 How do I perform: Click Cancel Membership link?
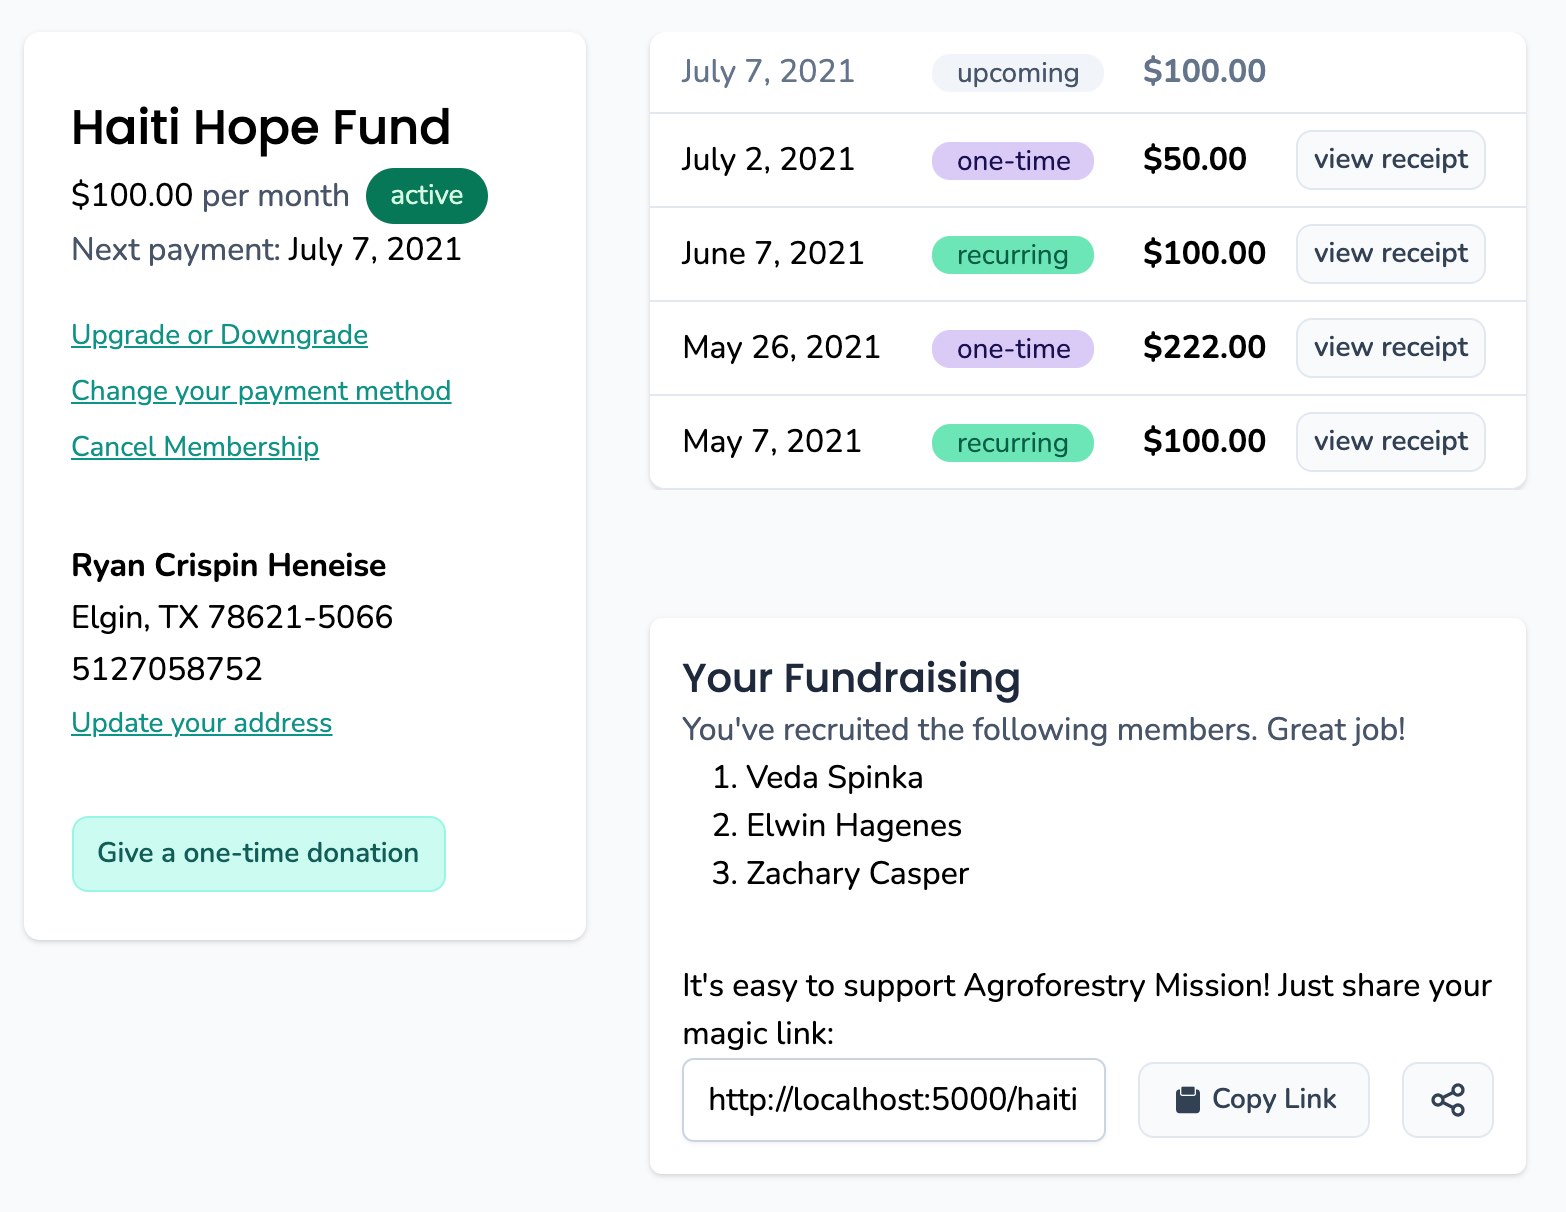click(x=195, y=447)
